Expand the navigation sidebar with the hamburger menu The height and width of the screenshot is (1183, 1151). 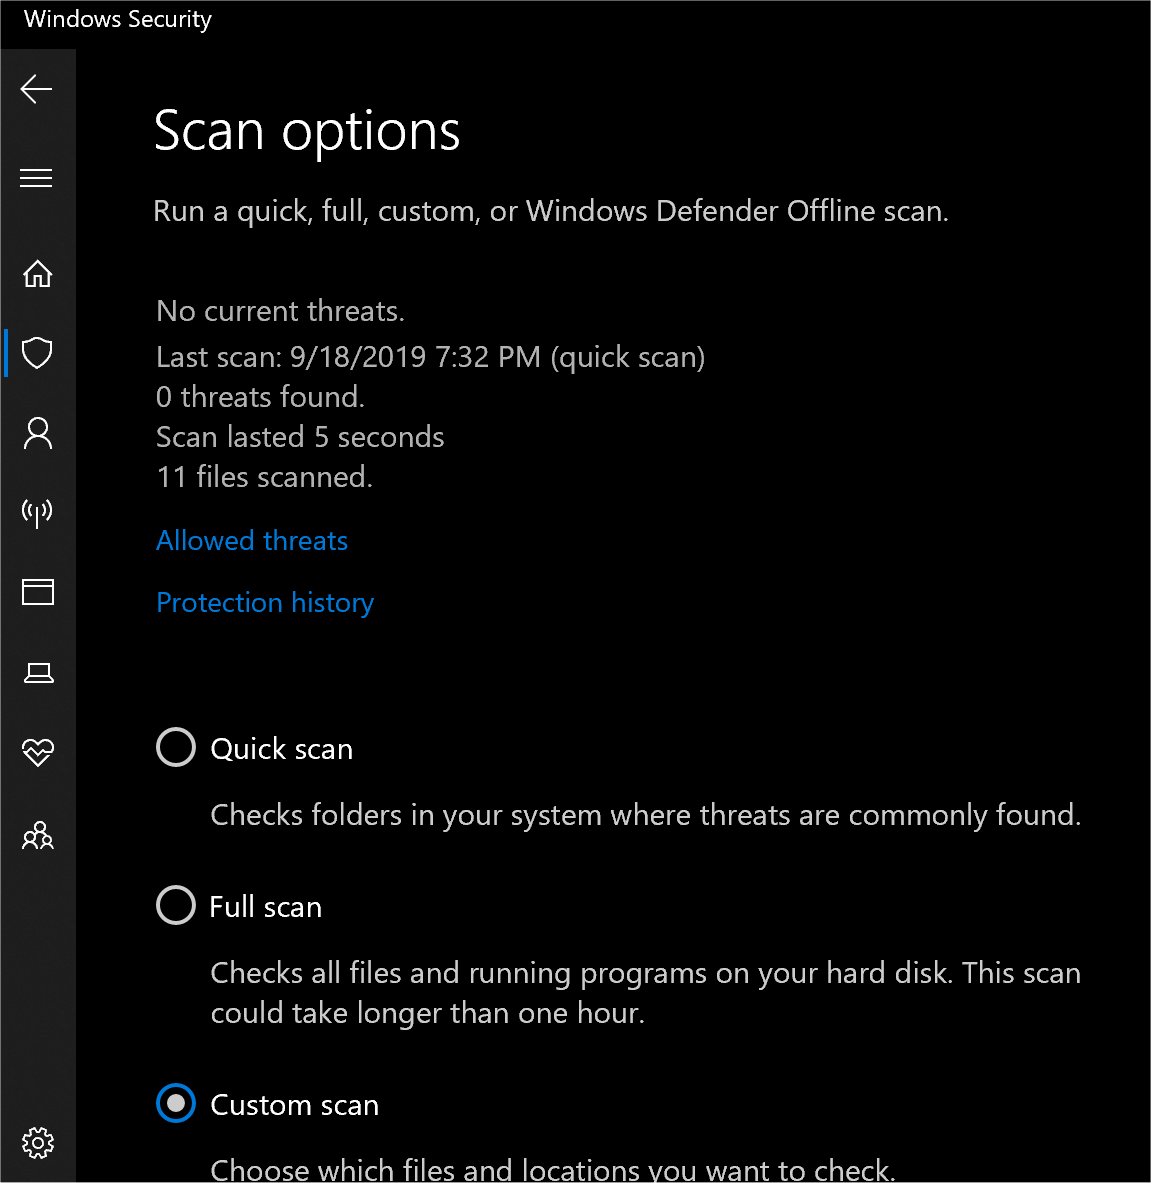click(x=36, y=177)
